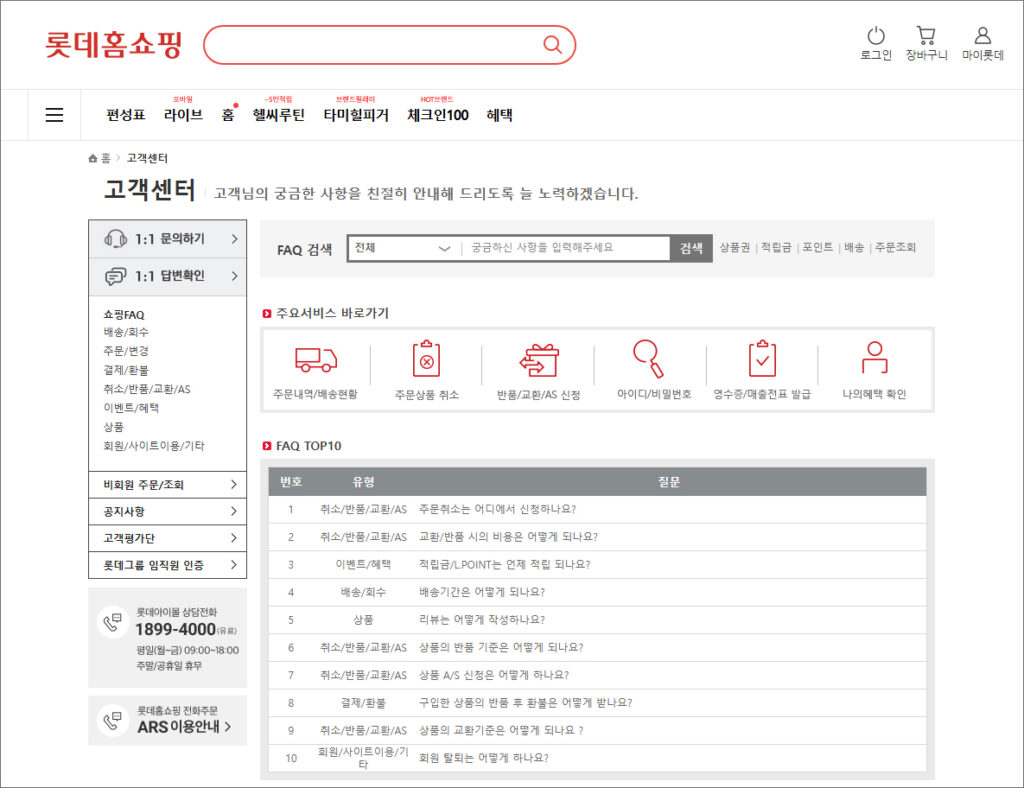Image resolution: width=1024 pixels, height=788 pixels.
Task: Expand 1:1 답변확인 chevron
Action: tap(234, 276)
